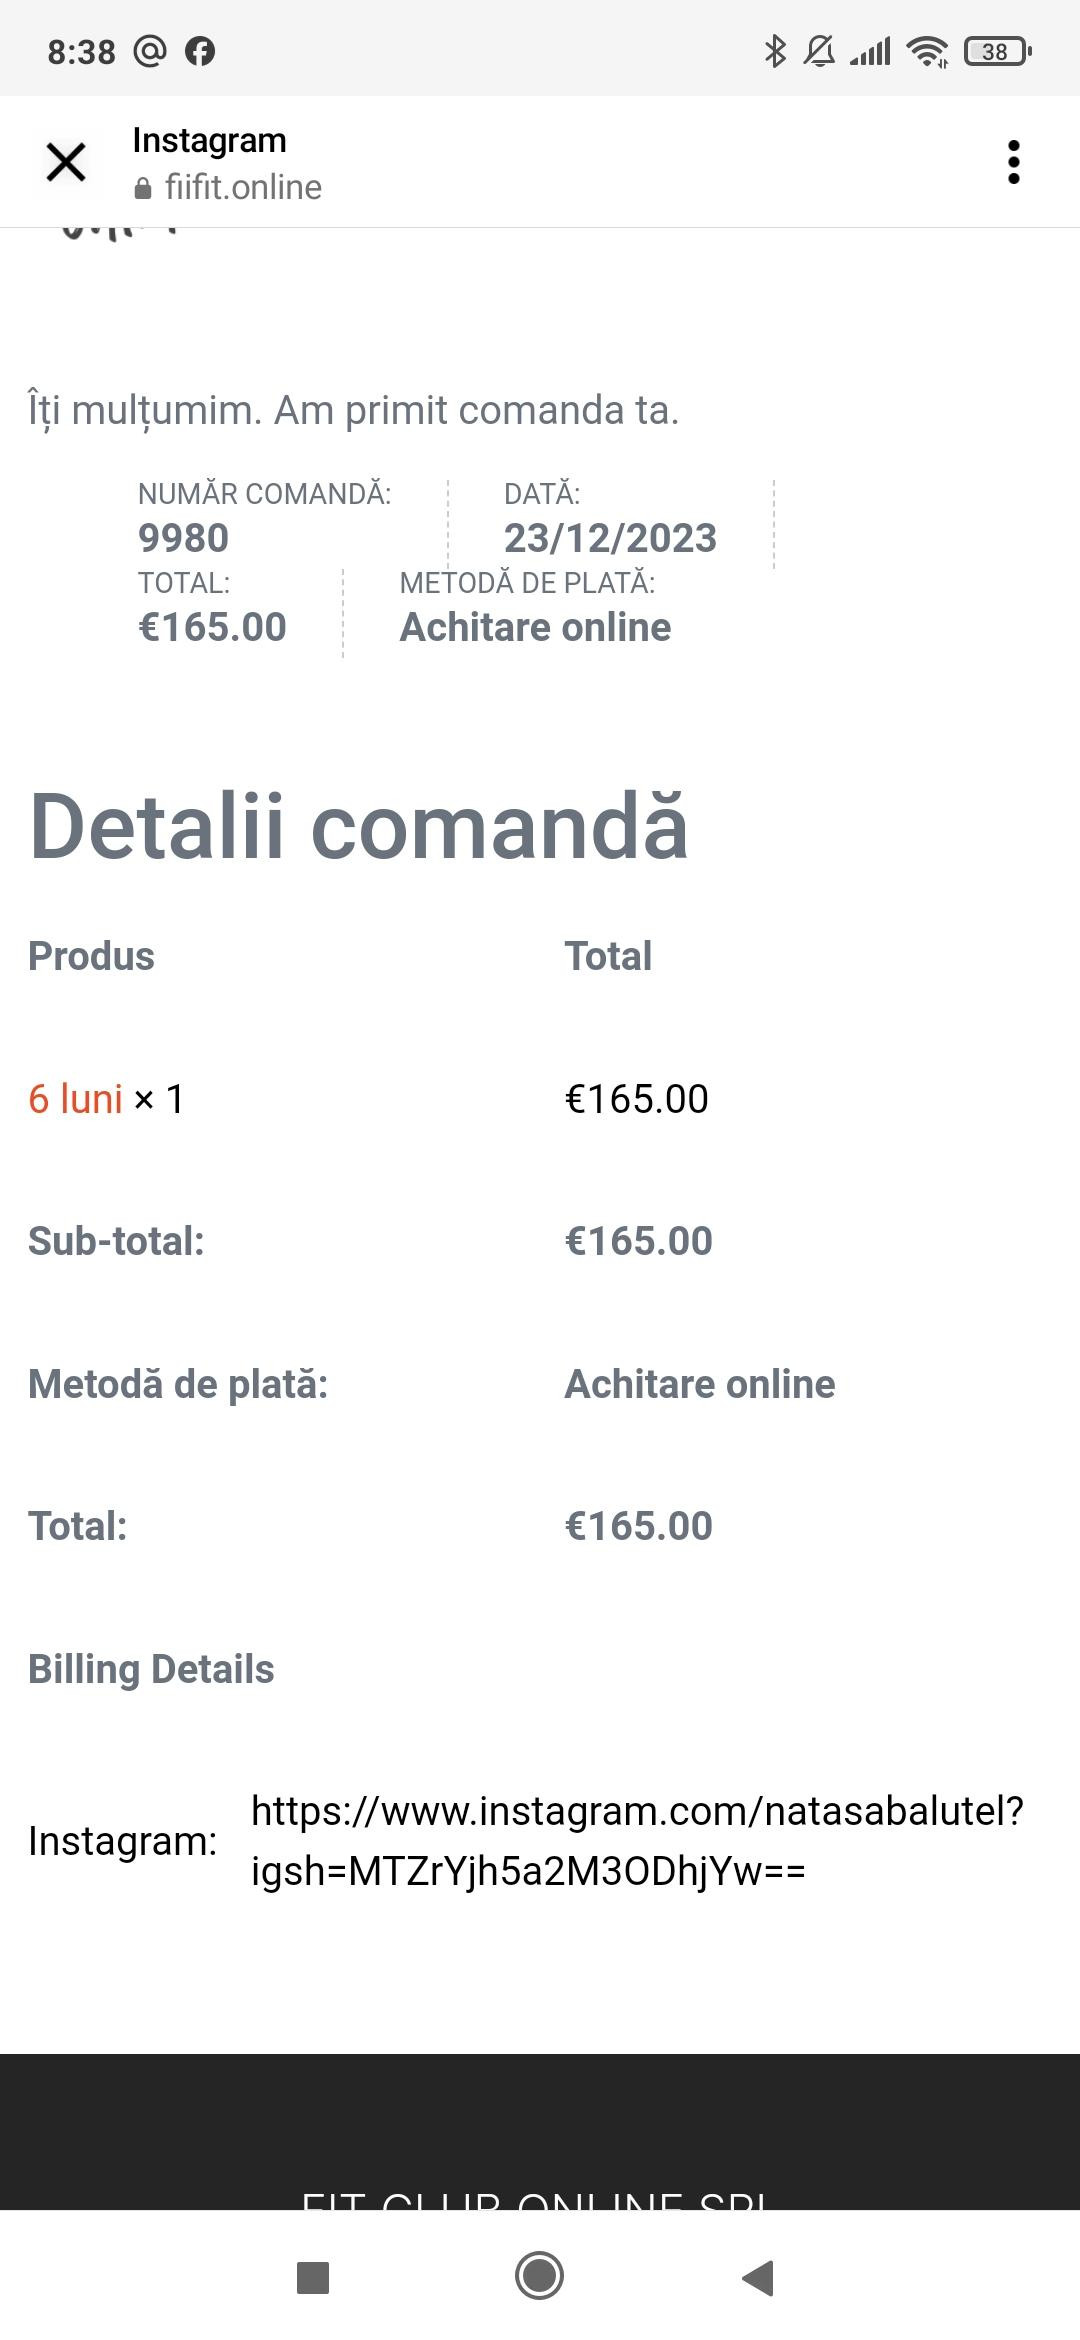The image size is (1080, 2340).
Task: Tap the Wi-Fi status icon
Action: pyautogui.click(x=927, y=51)
